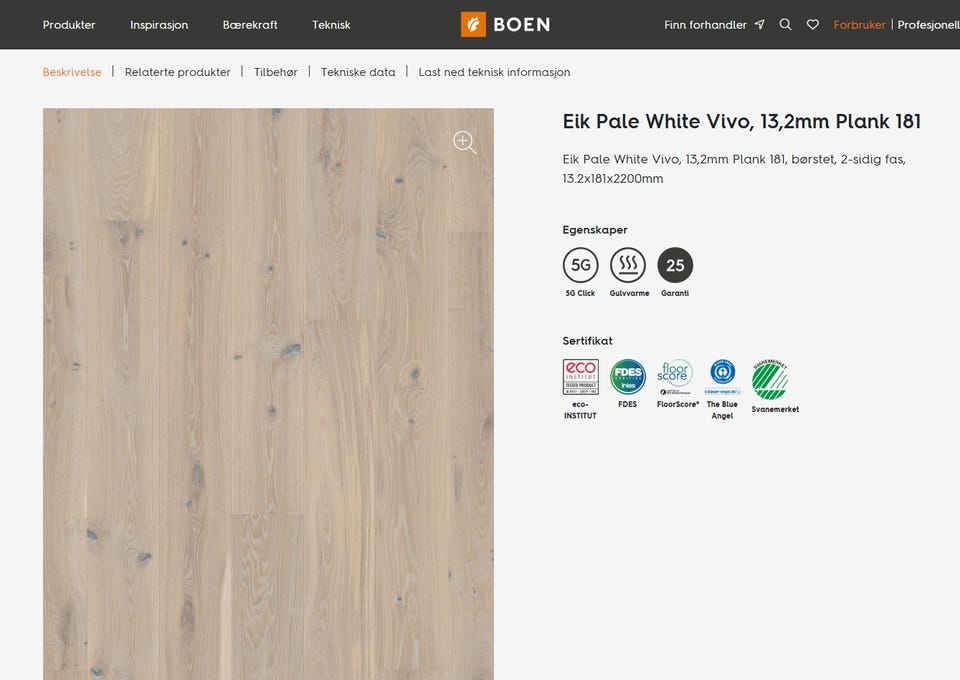Open the Bærekraft menu
The width and height of the screenshot is (960, 680).
tap(250, 25)
